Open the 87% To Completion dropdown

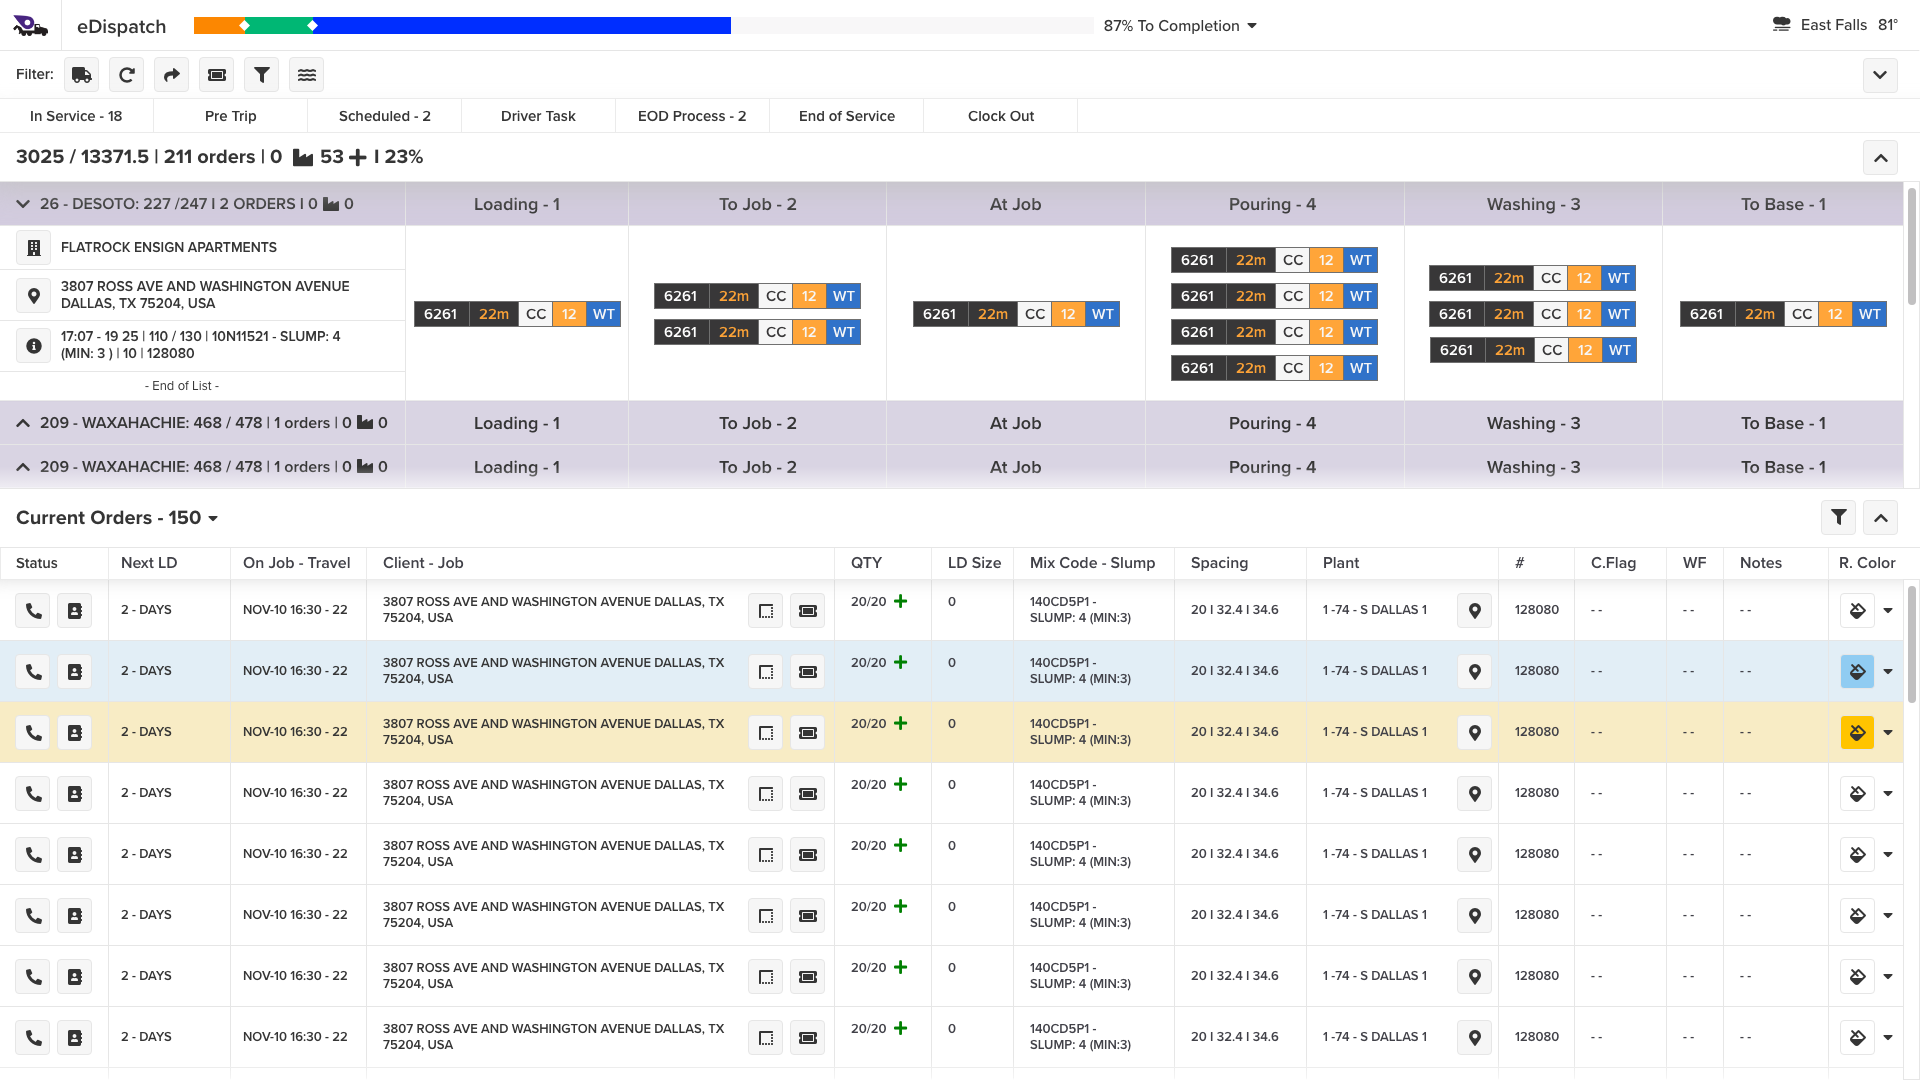1252,26
